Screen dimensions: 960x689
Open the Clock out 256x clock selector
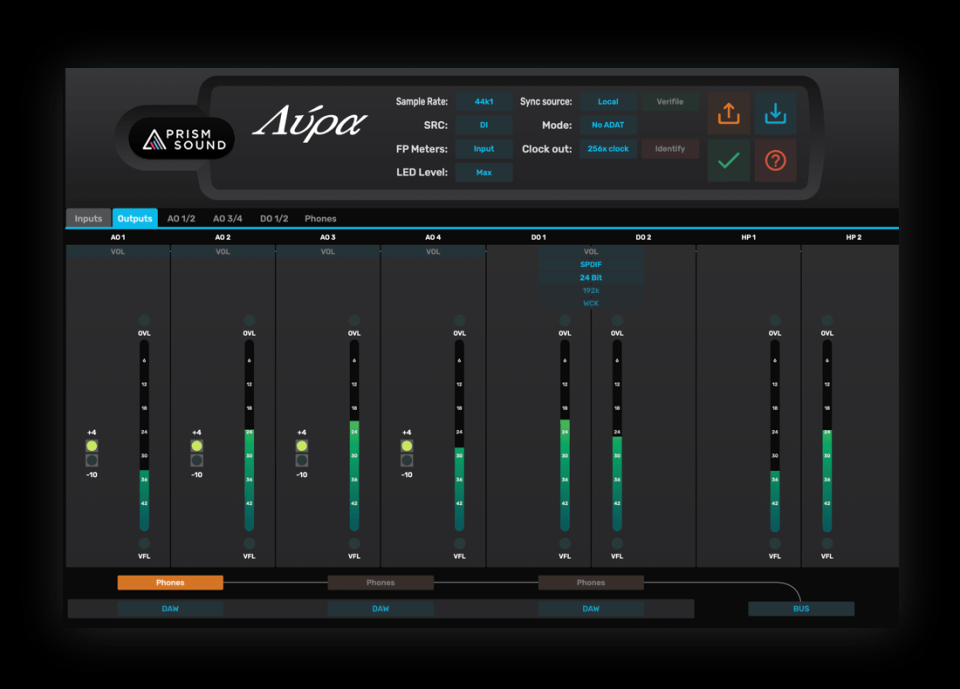coord(607,148)
